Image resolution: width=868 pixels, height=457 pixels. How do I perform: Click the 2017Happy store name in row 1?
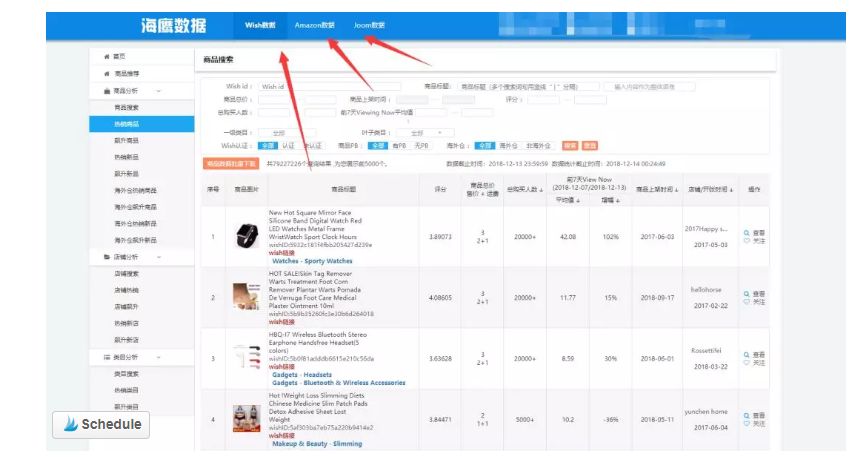705,228
